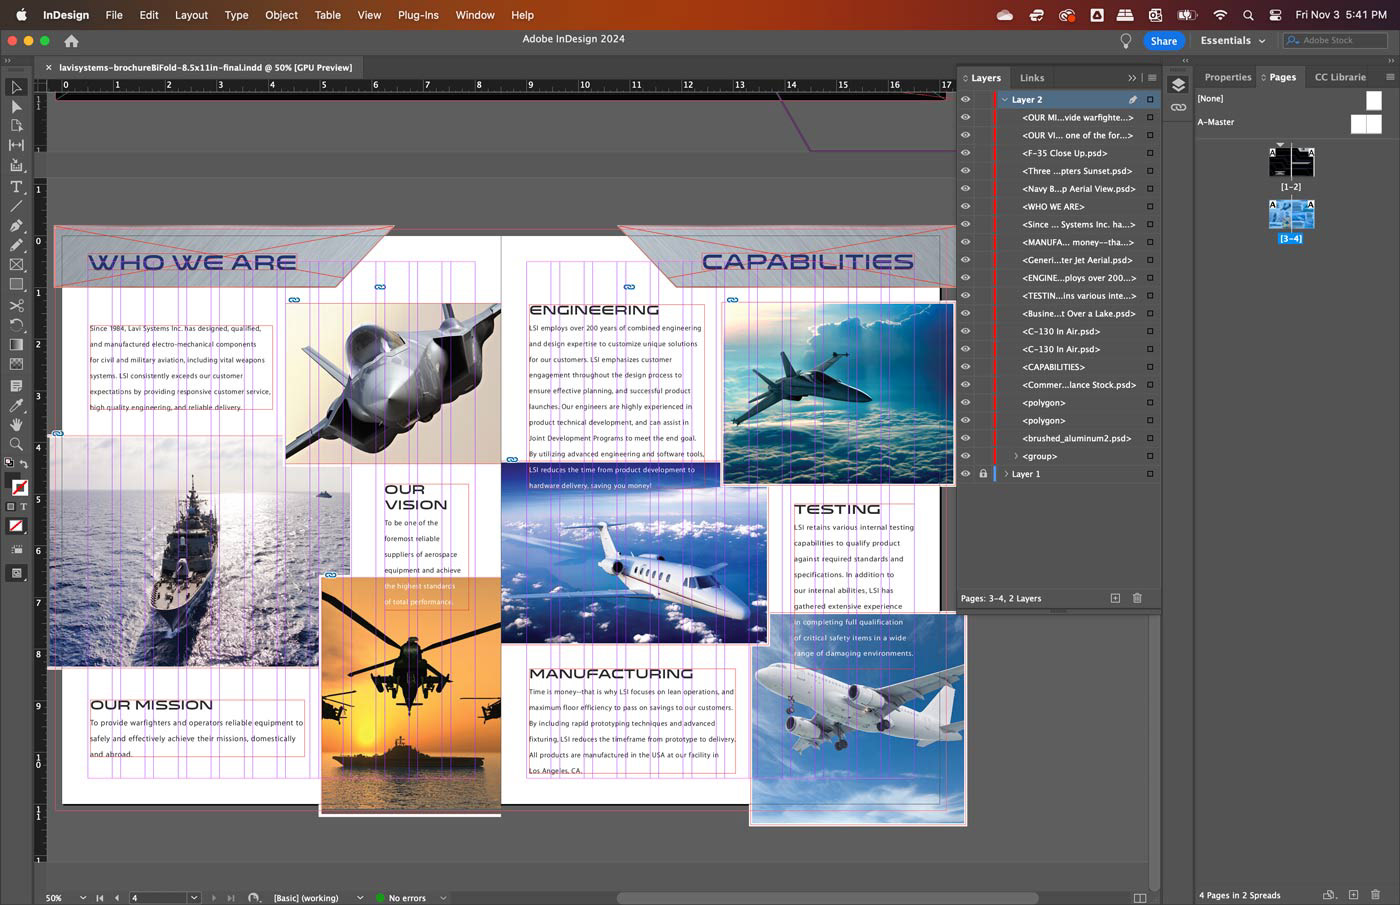
Task: Open the Plug-Ins menu
Action: pos(418,15)
